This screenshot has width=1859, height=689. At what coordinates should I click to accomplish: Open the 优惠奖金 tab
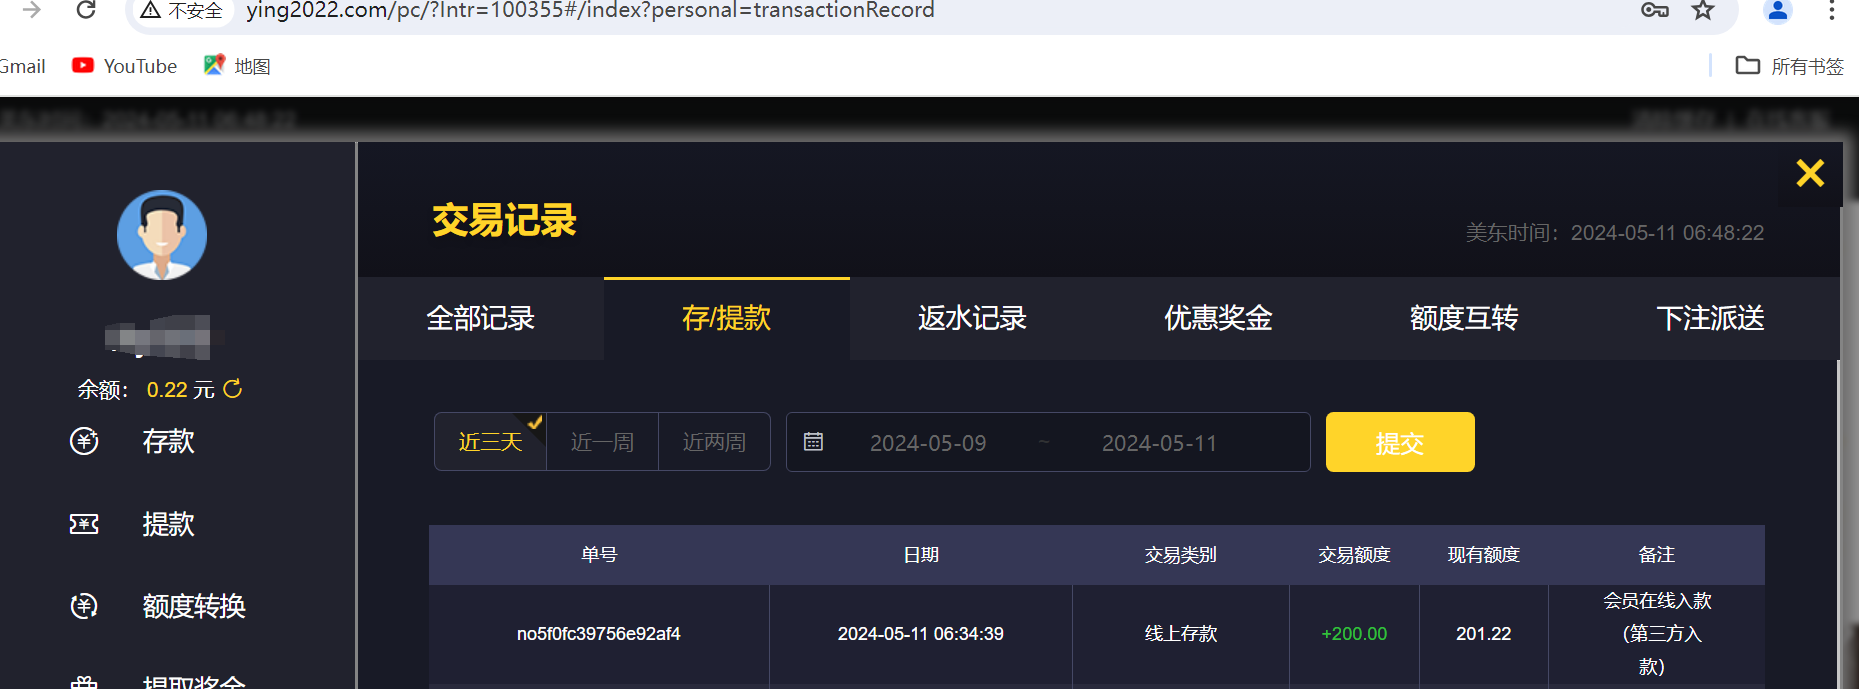[1219, 318]
